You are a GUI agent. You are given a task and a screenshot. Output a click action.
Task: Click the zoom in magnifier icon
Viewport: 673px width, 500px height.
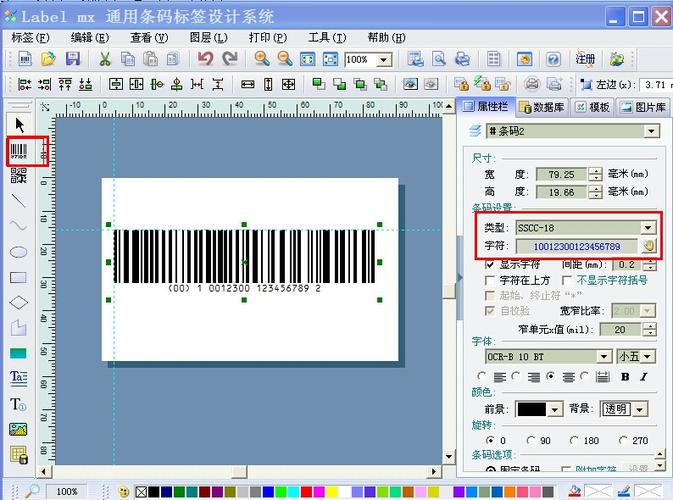262,60
